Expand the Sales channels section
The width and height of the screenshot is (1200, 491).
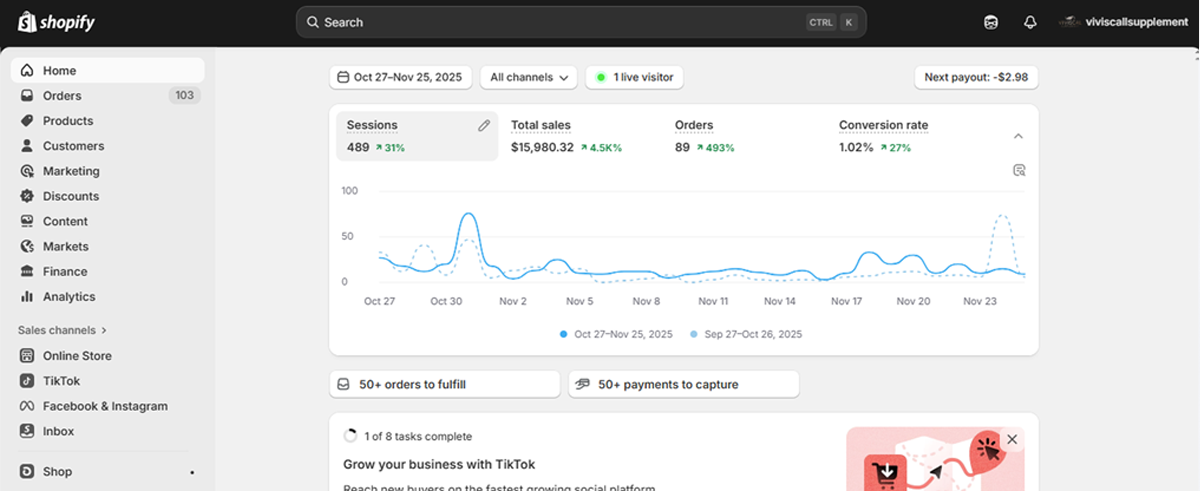[62, 330]
